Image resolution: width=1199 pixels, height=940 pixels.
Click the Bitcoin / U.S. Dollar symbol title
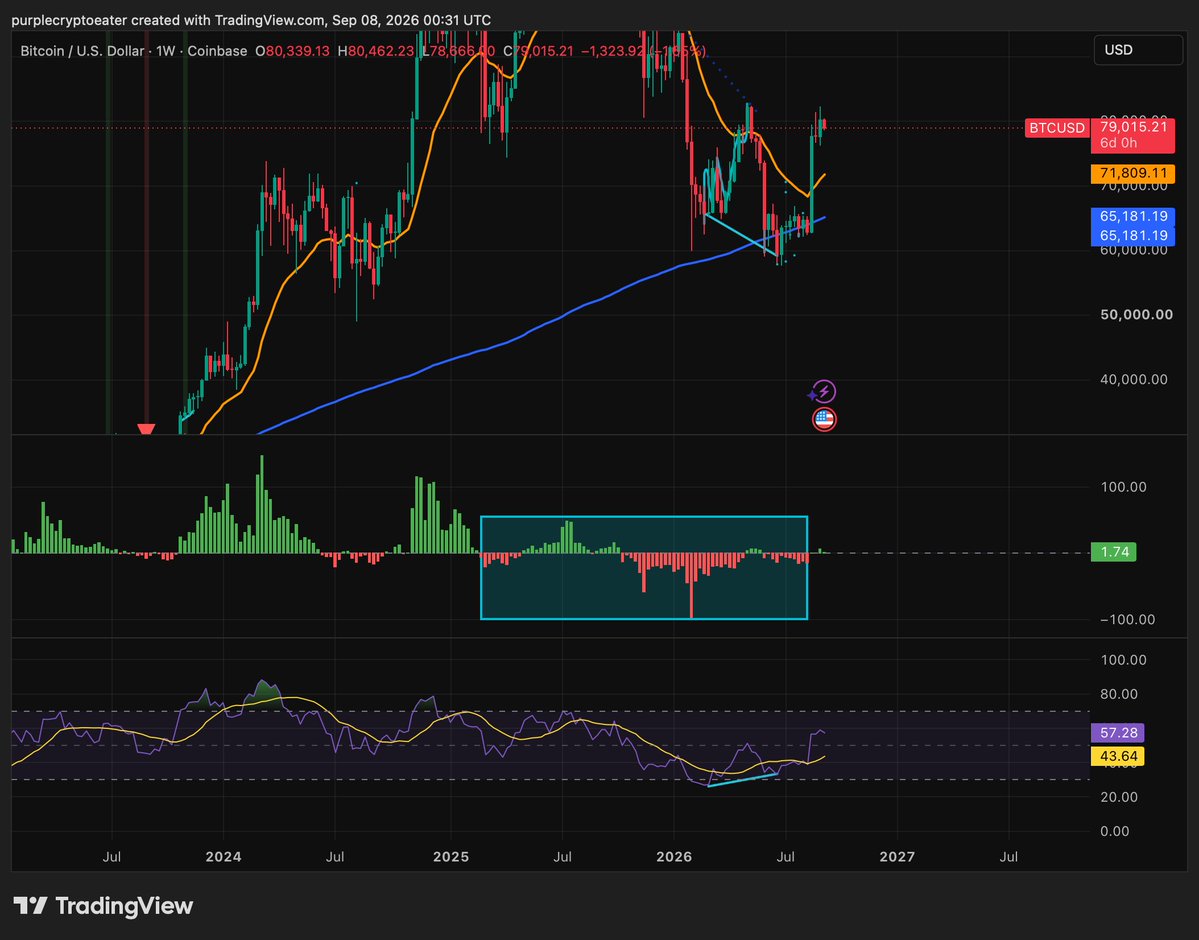point(82,51)
